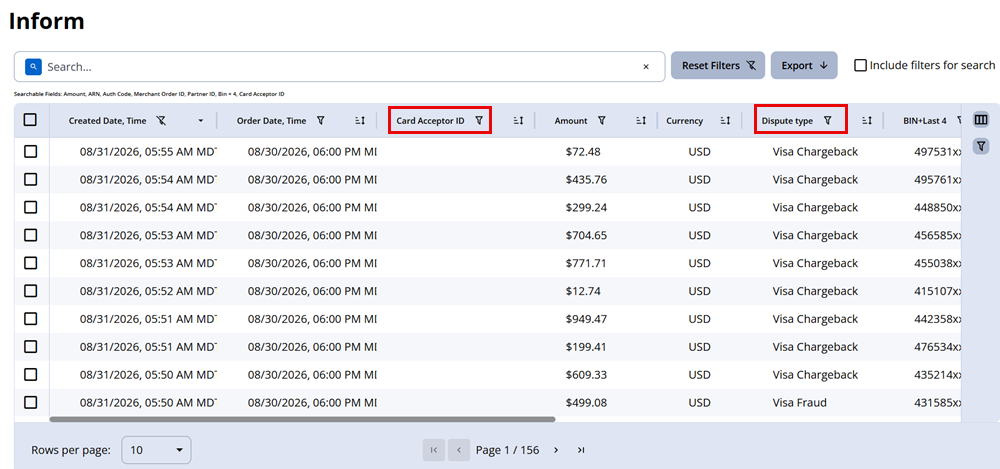The height and width of the screenshot is (469, 1000).
Task: Open the Amount column filter icon
Action: tap(601, 121)
